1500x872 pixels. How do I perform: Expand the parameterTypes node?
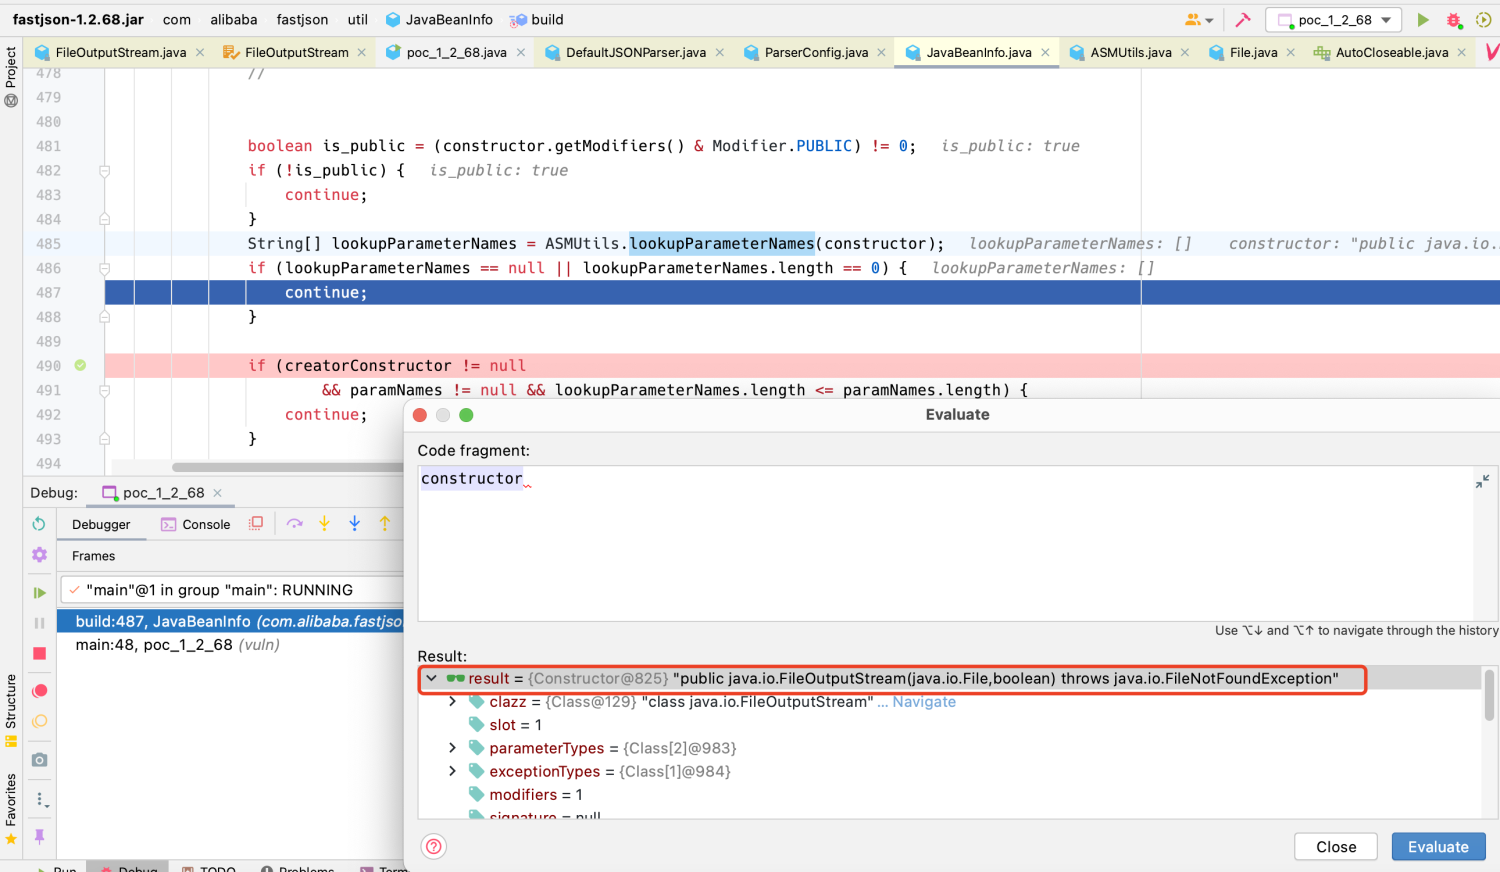pos(452,748)
